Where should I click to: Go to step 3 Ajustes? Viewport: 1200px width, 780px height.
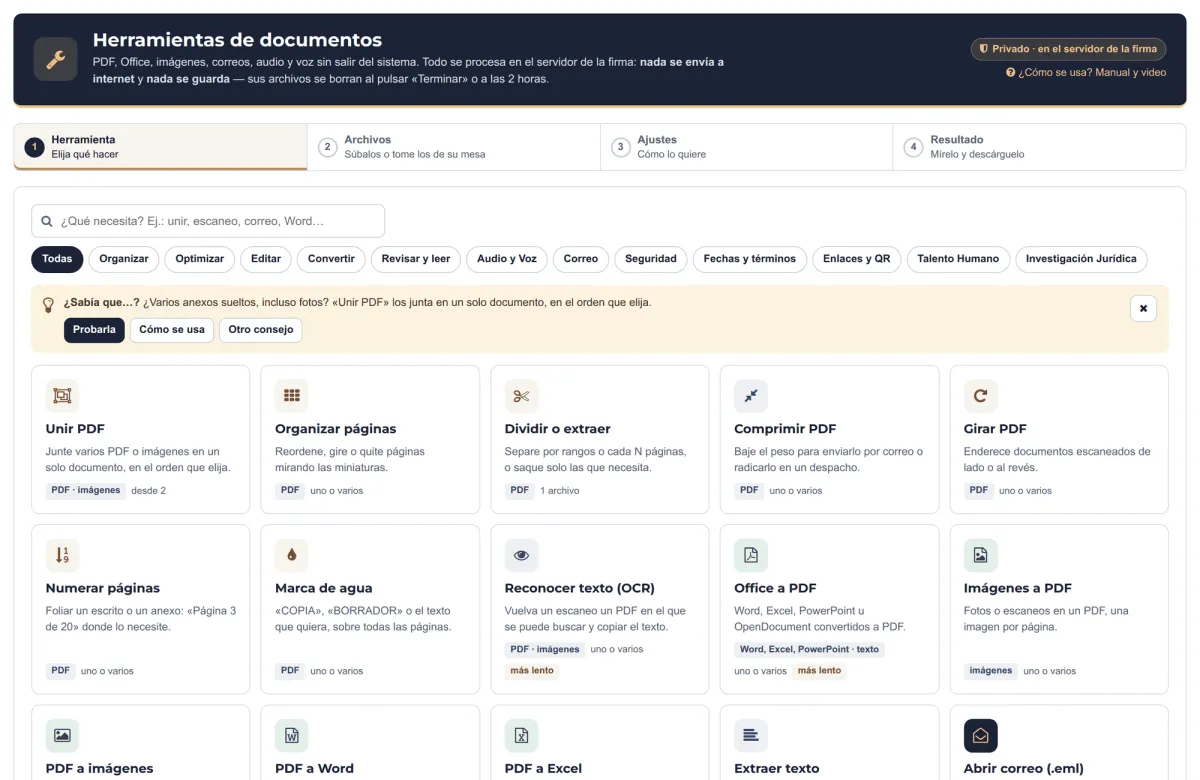(x=746, y=147)
